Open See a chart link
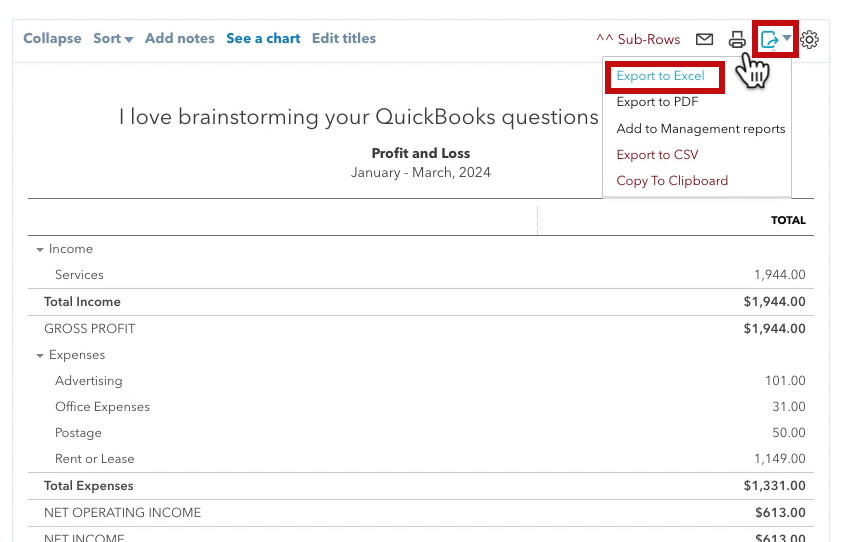 (x=263, y=38)
